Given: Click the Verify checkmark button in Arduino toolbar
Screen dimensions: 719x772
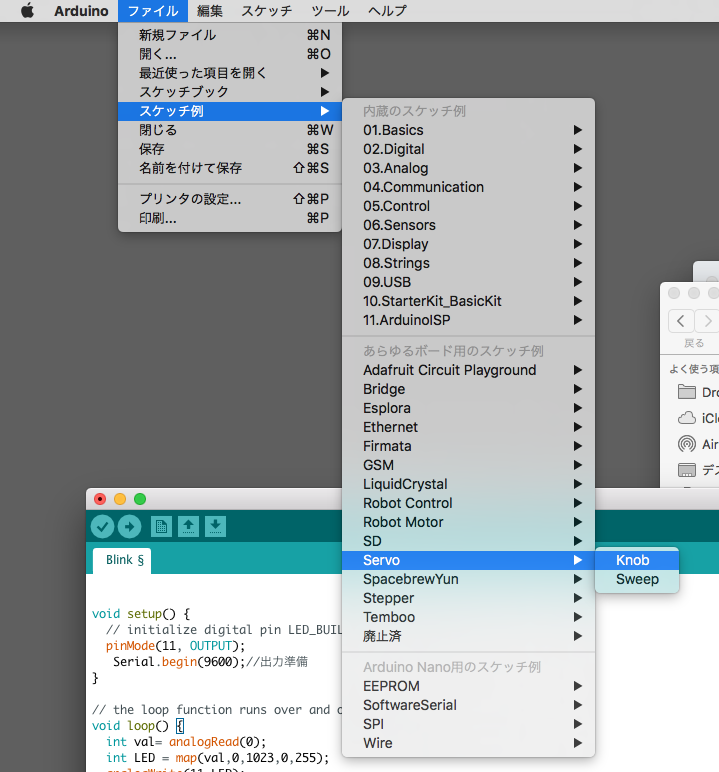Looking at the screenshot, I should click(x=102, y=527).
